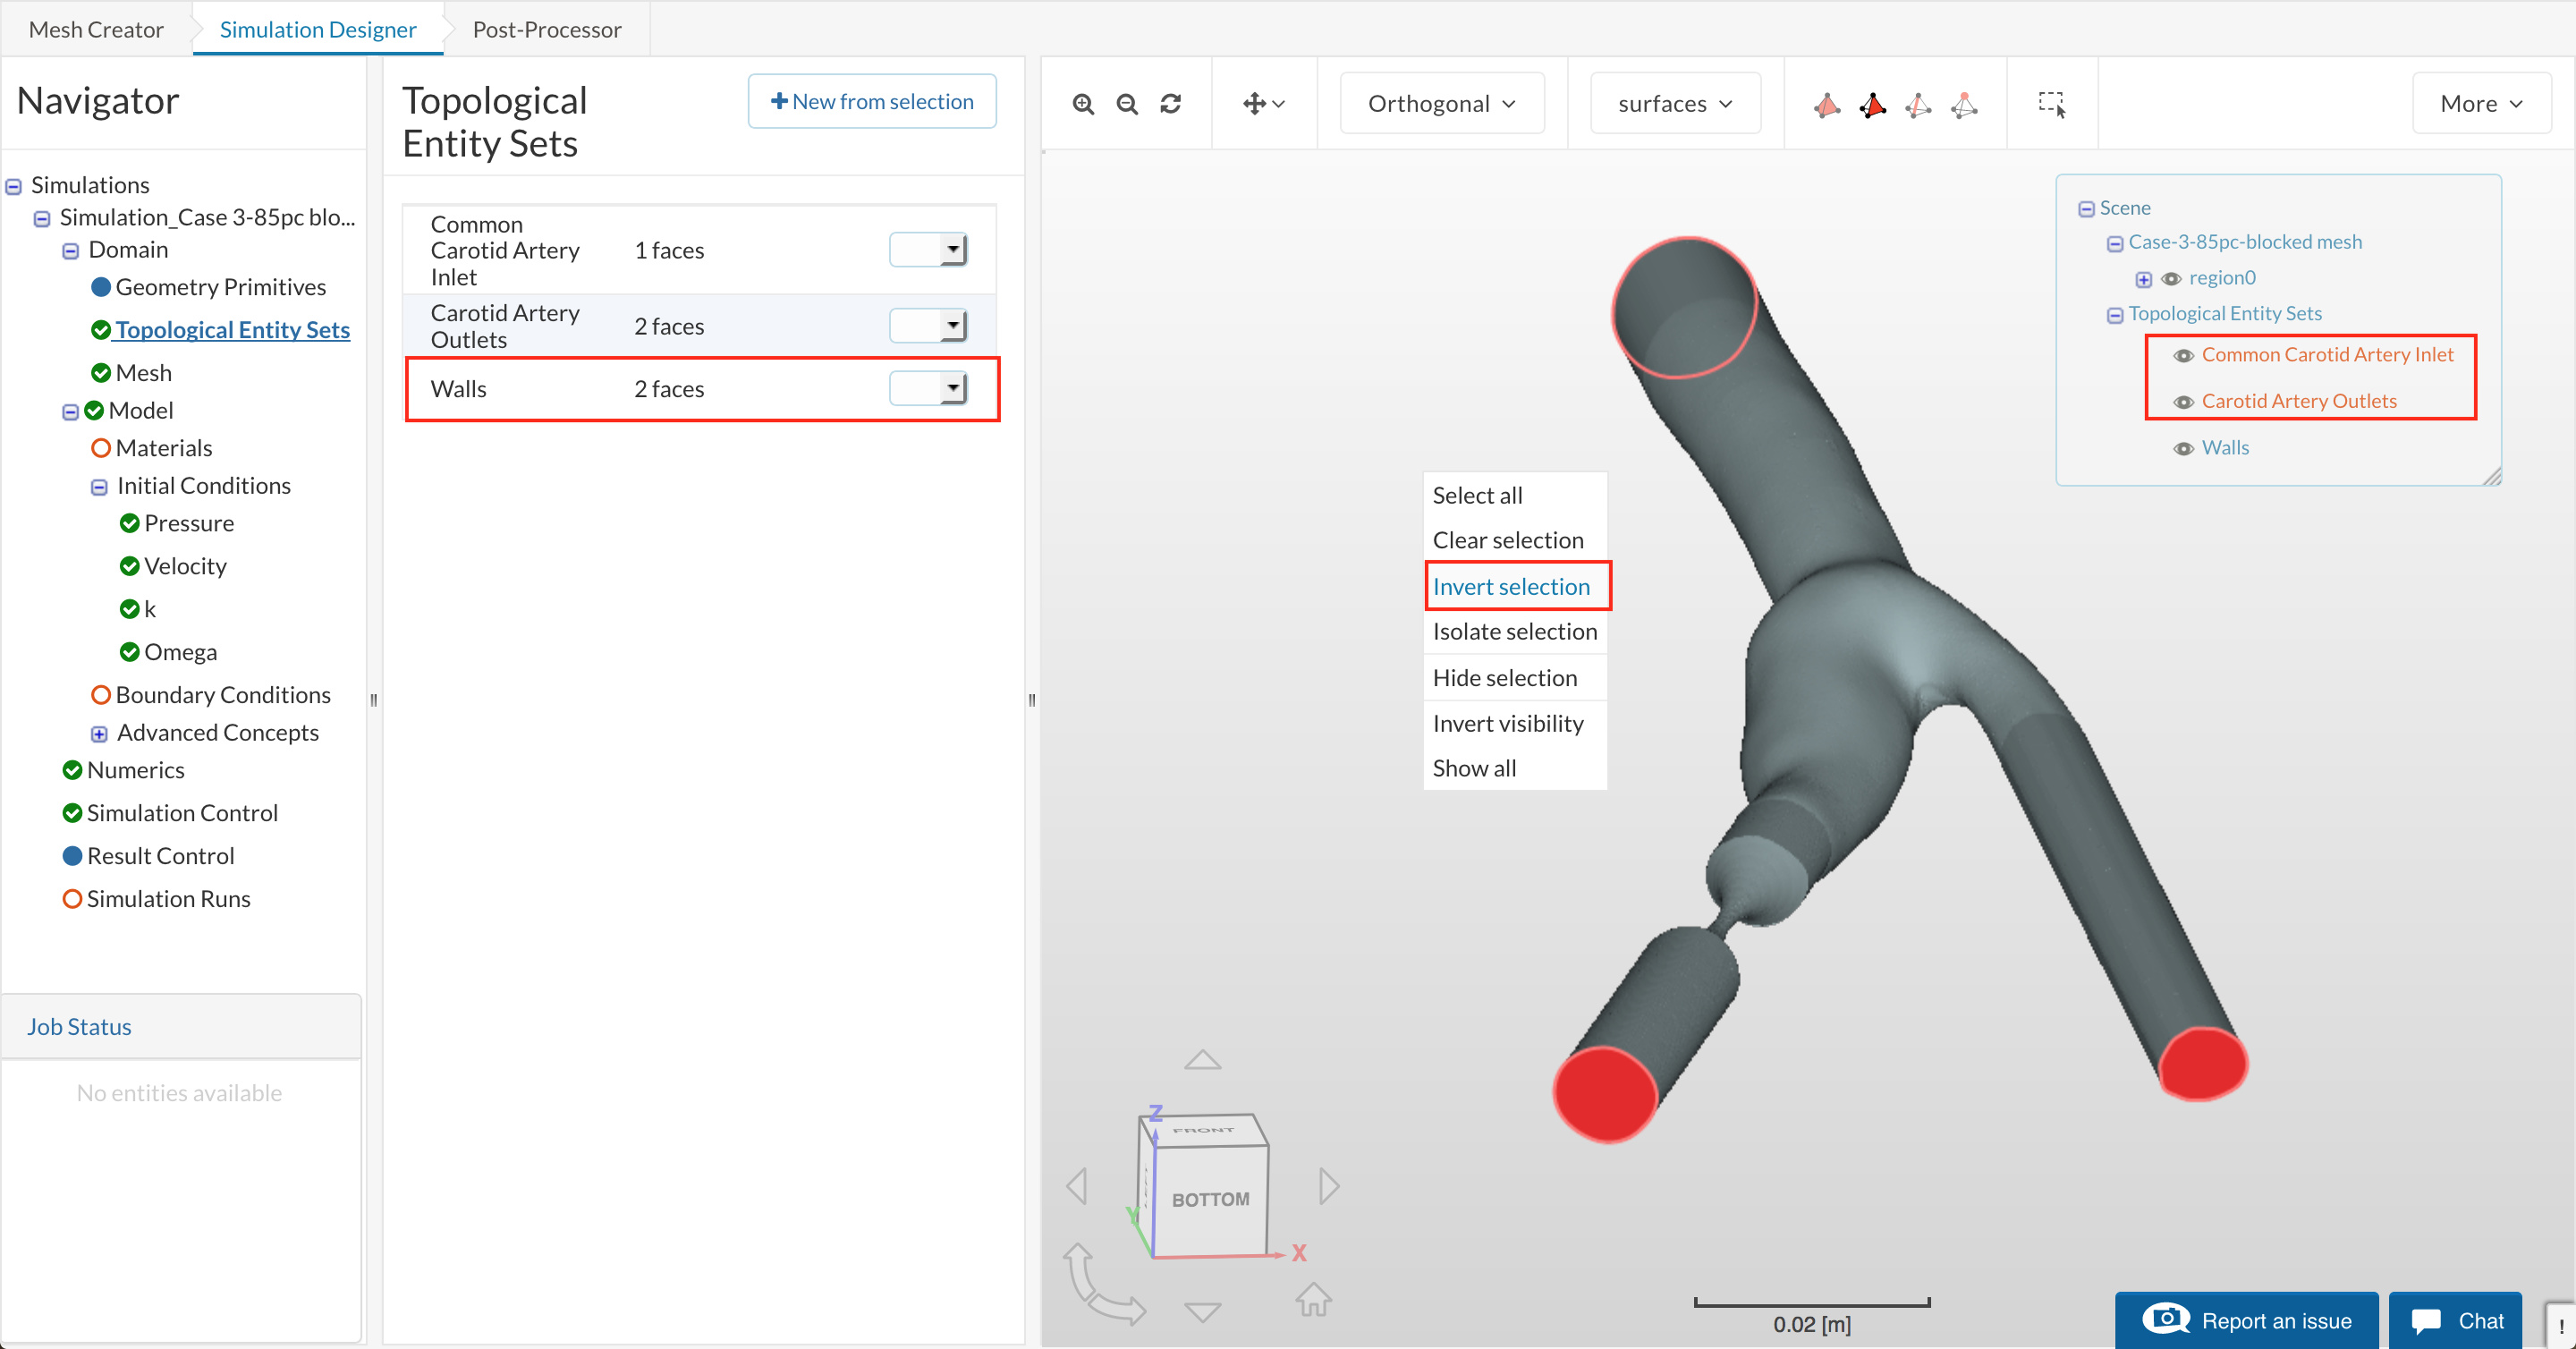Viewport: 2576px width, 1349px height.
Task: Click the zoom in magnifier icon
Action: pyautogui.click(x=1083, y=104)
